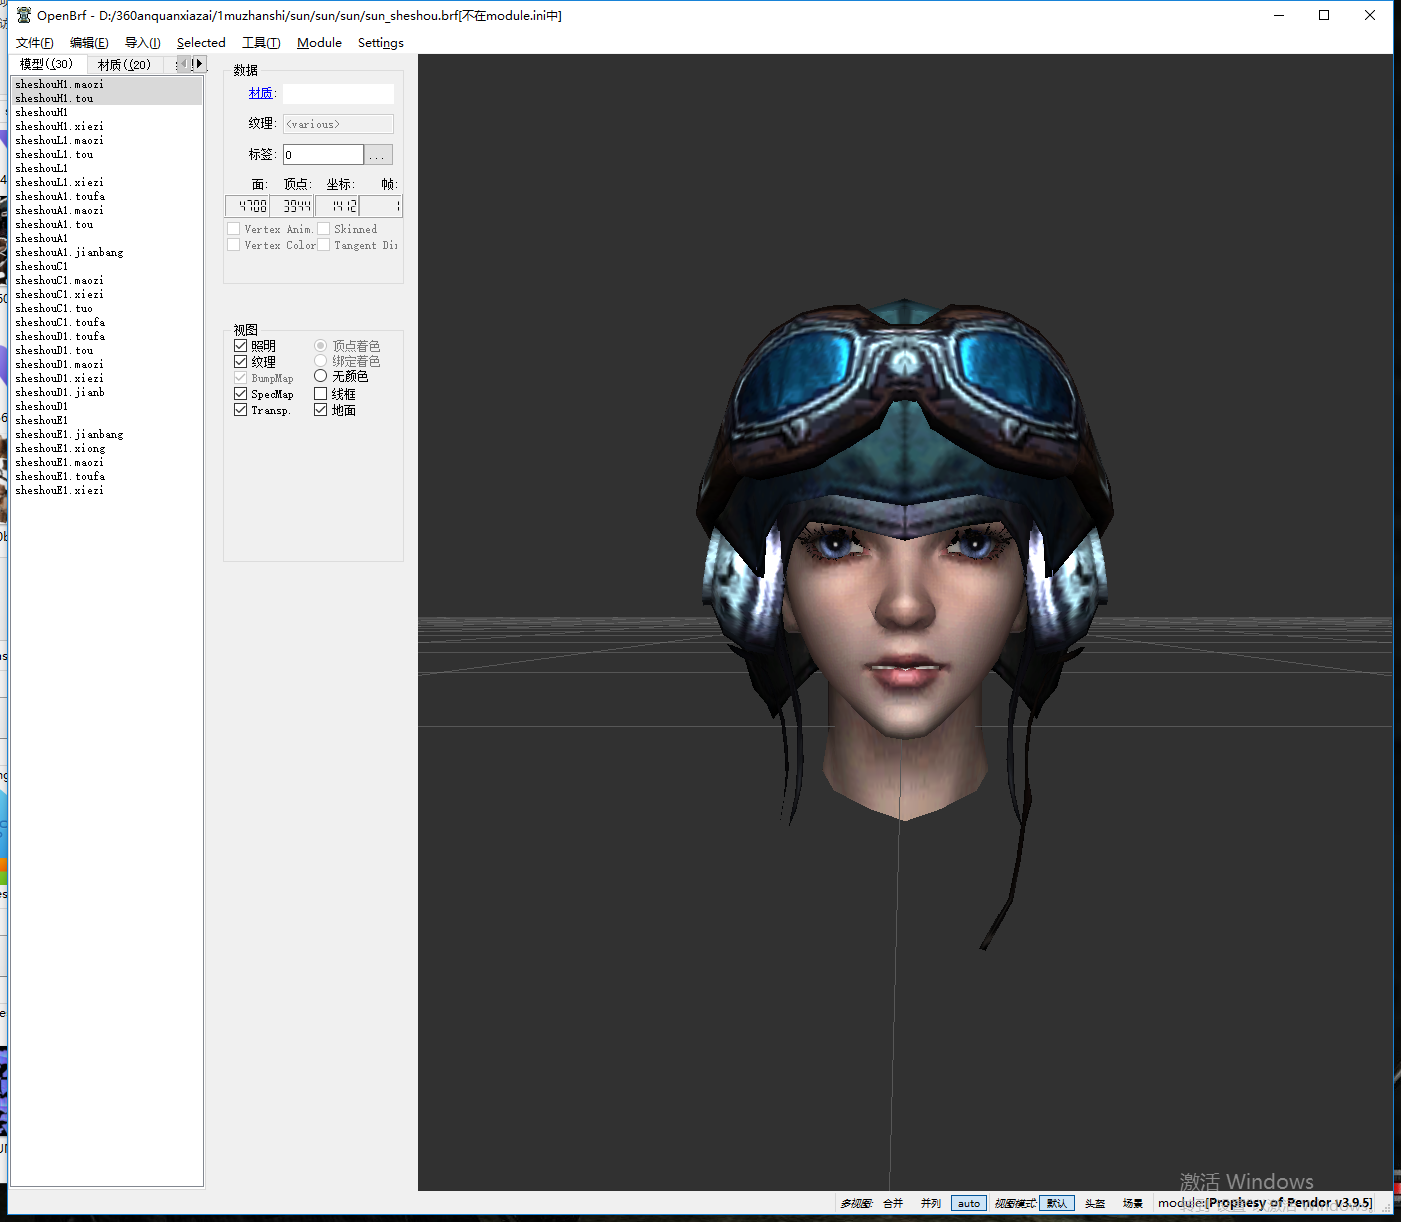Select sheshouL1.xiezi in the mesh list
1401x1222 pixels.
point(106,182)
